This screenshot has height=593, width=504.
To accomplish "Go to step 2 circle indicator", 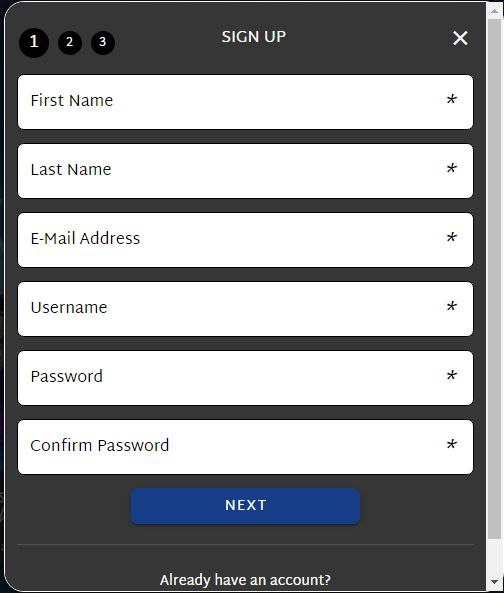I will tap(70, 42).
